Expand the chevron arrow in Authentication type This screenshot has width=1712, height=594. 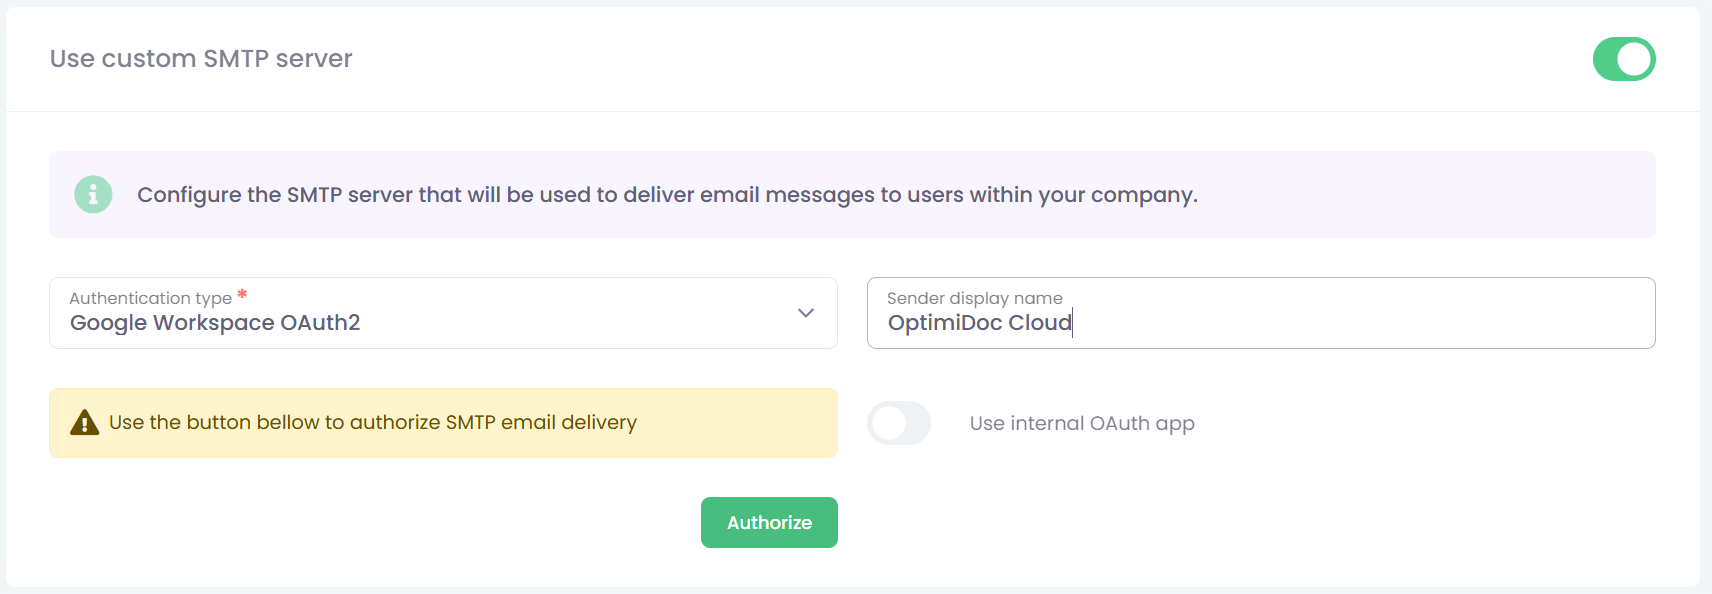(x=806, y=313)
